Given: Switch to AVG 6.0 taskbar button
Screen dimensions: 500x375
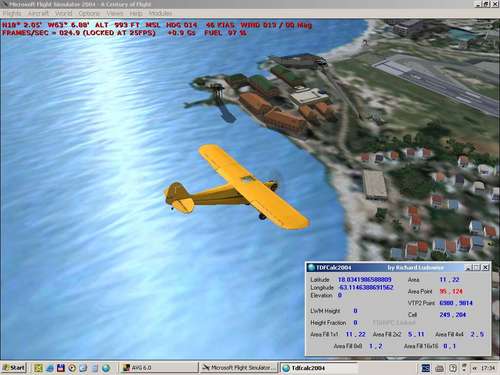Looking at the screenshot, I should click(159, 368).
